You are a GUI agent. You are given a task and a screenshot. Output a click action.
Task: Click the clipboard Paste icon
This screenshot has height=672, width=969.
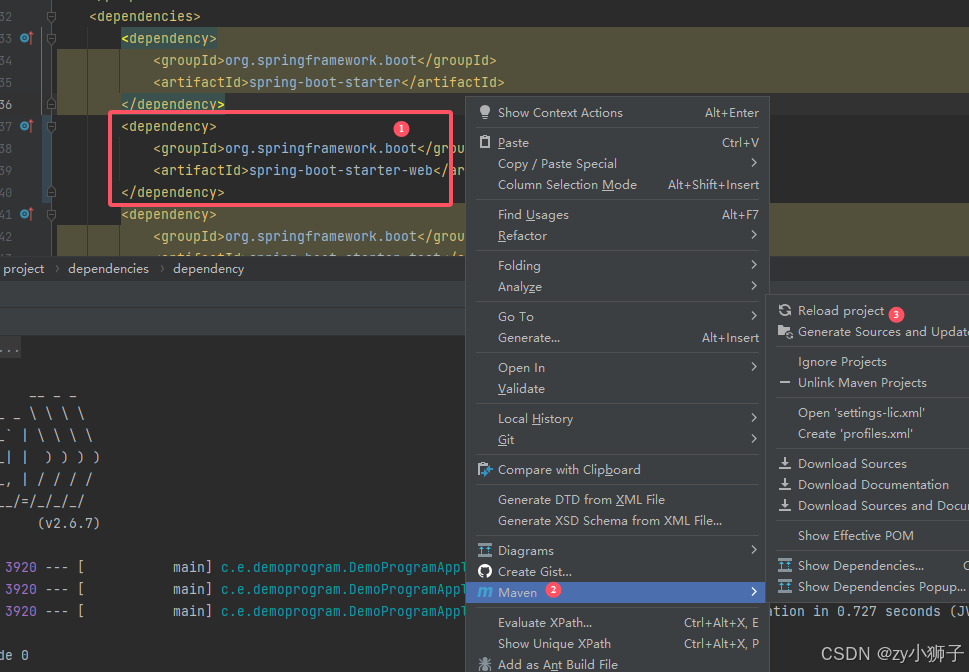click(485, 142)
